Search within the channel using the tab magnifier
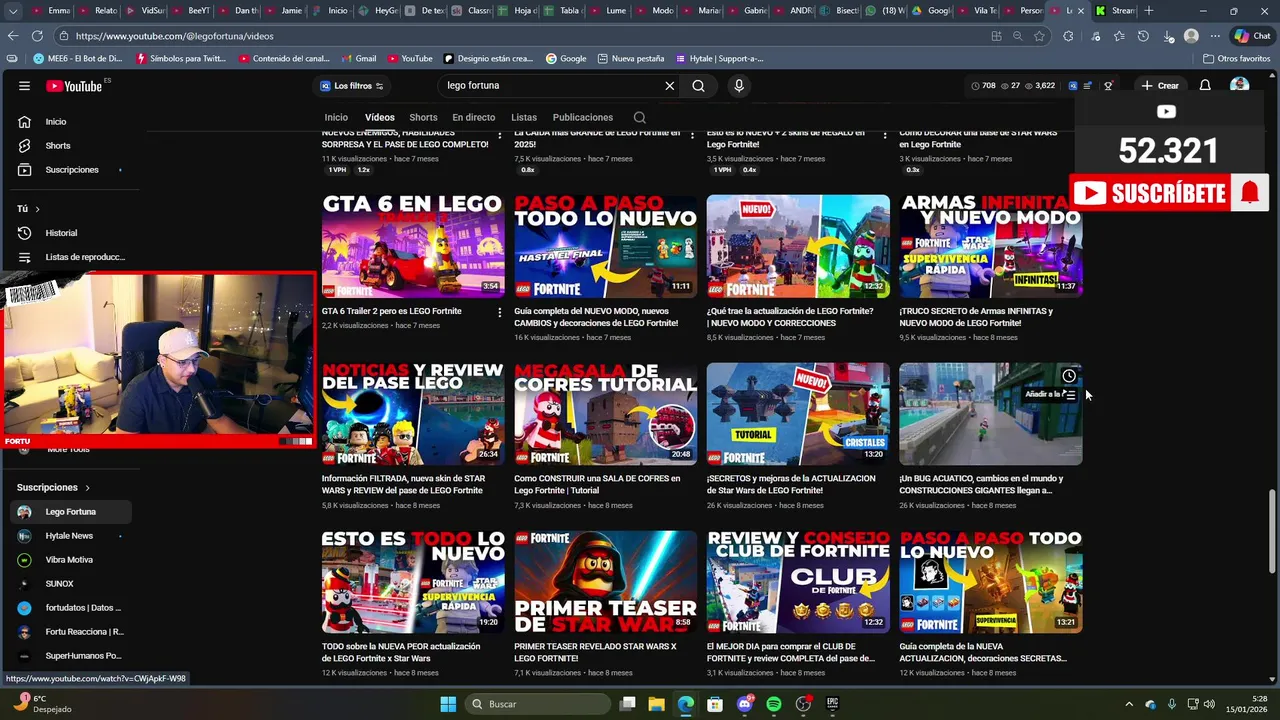1280x720 pixels. click(x=639, y=118)
